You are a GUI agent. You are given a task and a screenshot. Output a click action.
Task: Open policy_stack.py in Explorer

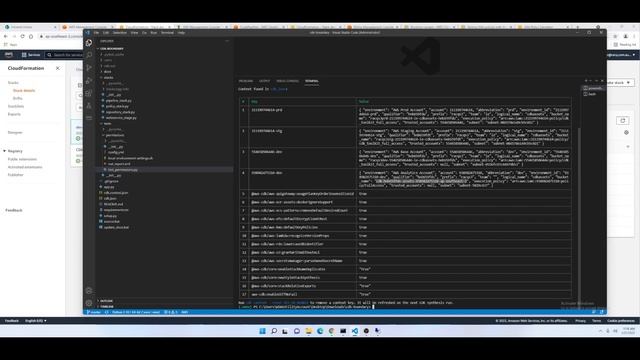click(117, 106)
